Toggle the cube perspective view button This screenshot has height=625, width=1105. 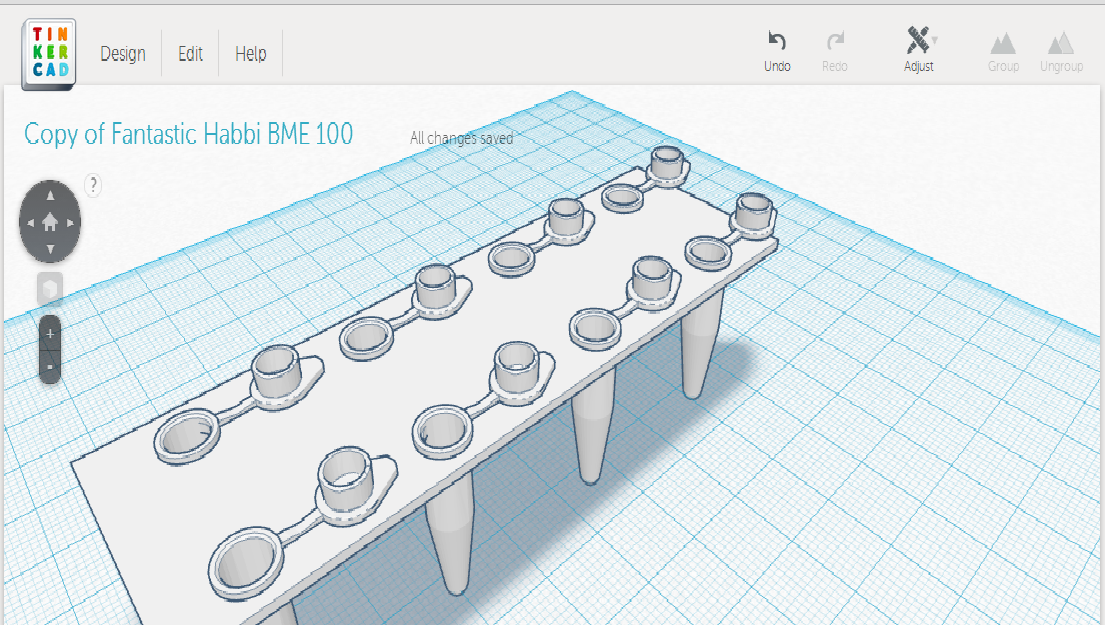click(50, 289)
